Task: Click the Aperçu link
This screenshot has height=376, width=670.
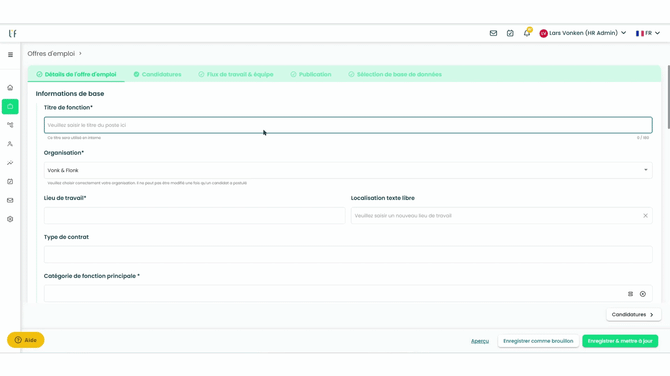Action: (x=480, y=341)
